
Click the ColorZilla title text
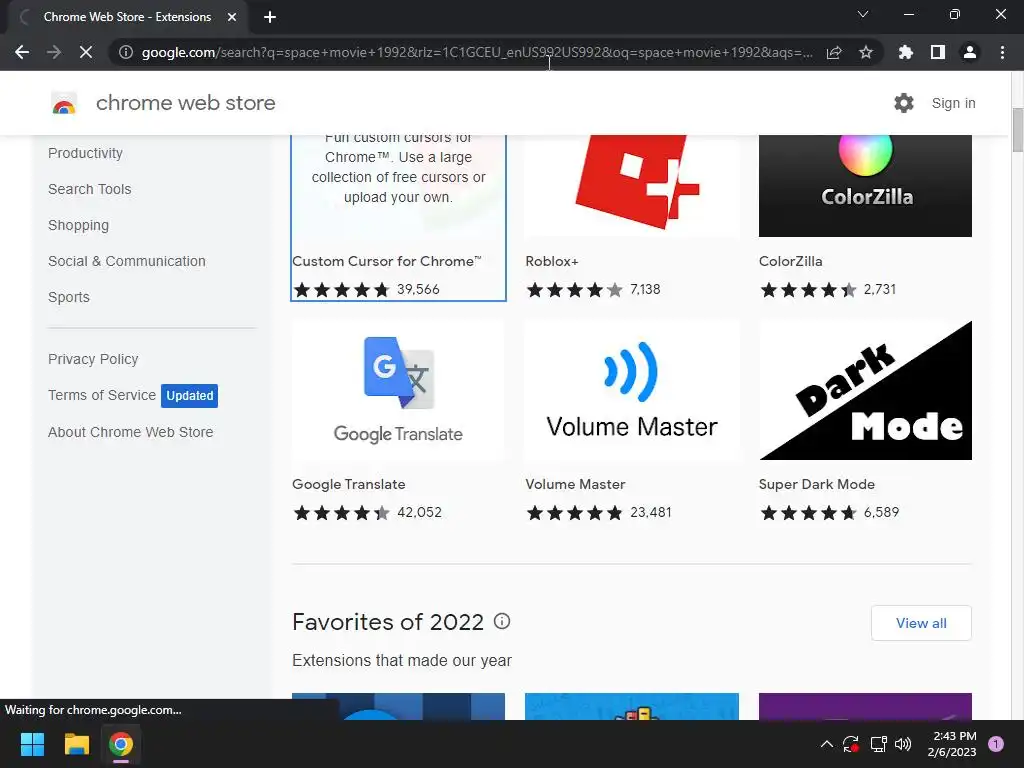790,261
